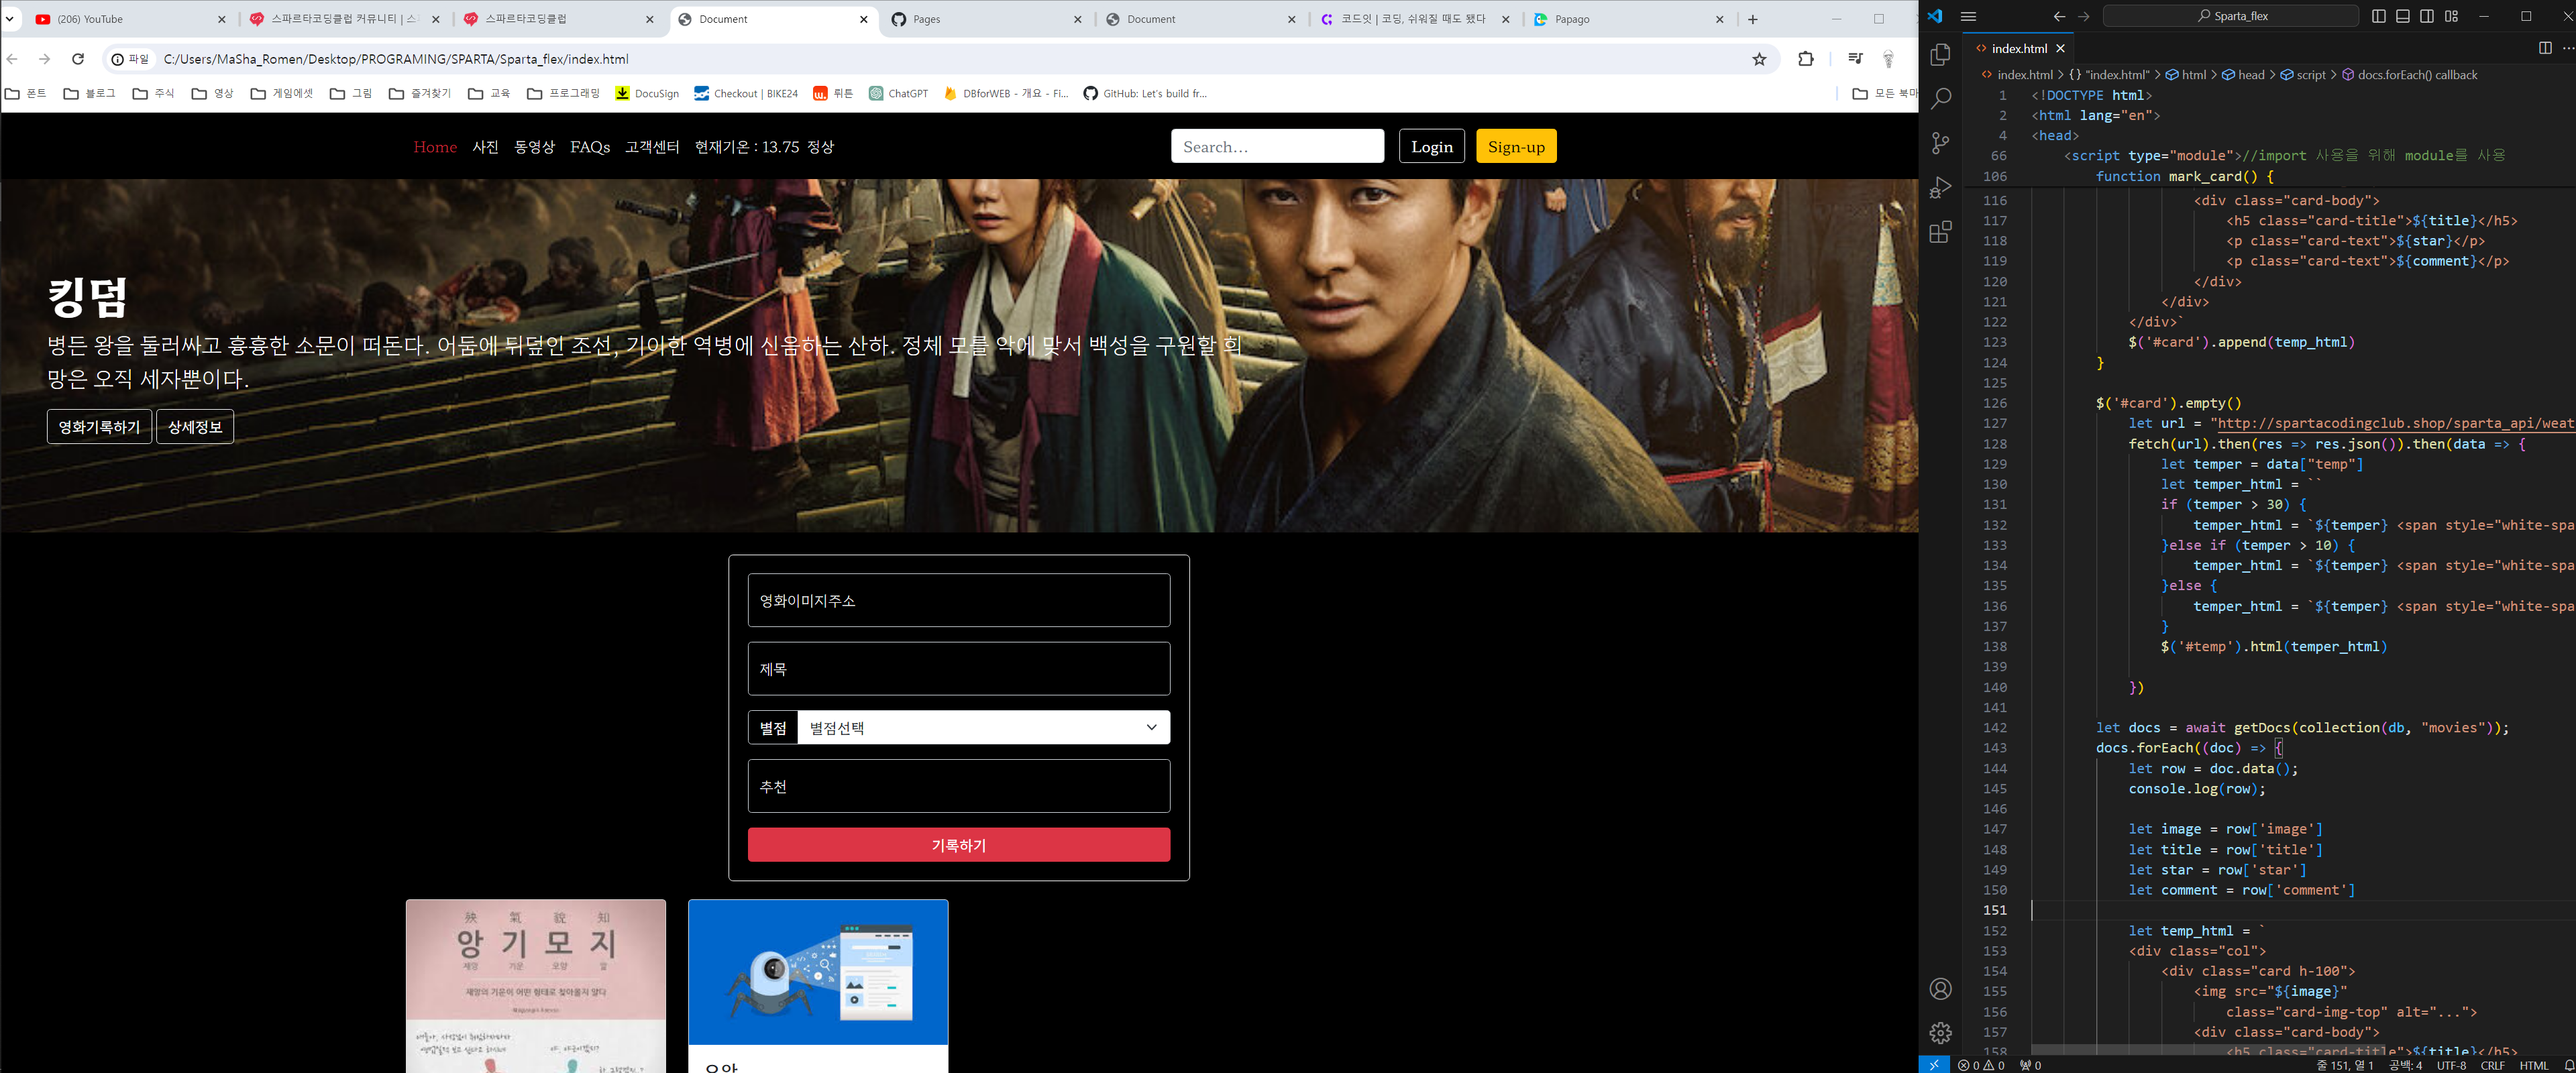2576x1073 pixels.
Task: Open the Chrome profile avatar menu
Action: pyautogui.click(x=1888, y=59)
